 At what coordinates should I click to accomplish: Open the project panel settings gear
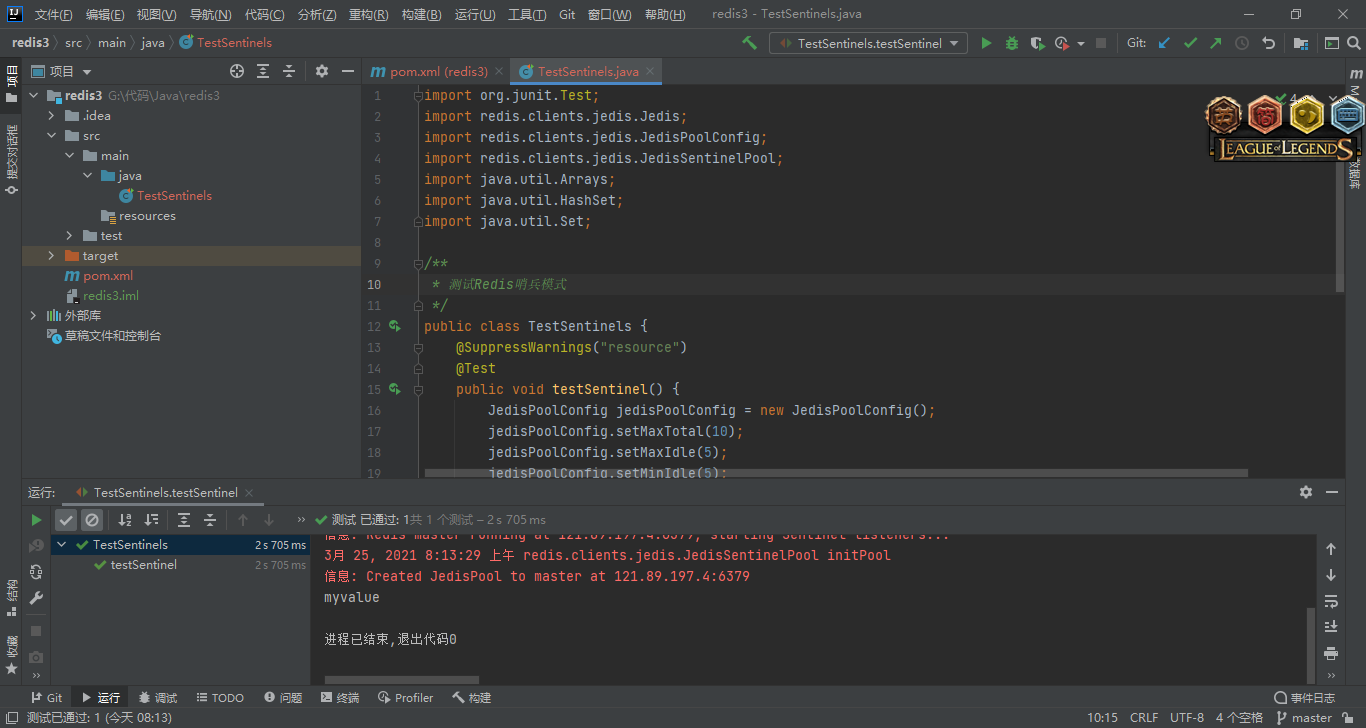tap(321, 71)
